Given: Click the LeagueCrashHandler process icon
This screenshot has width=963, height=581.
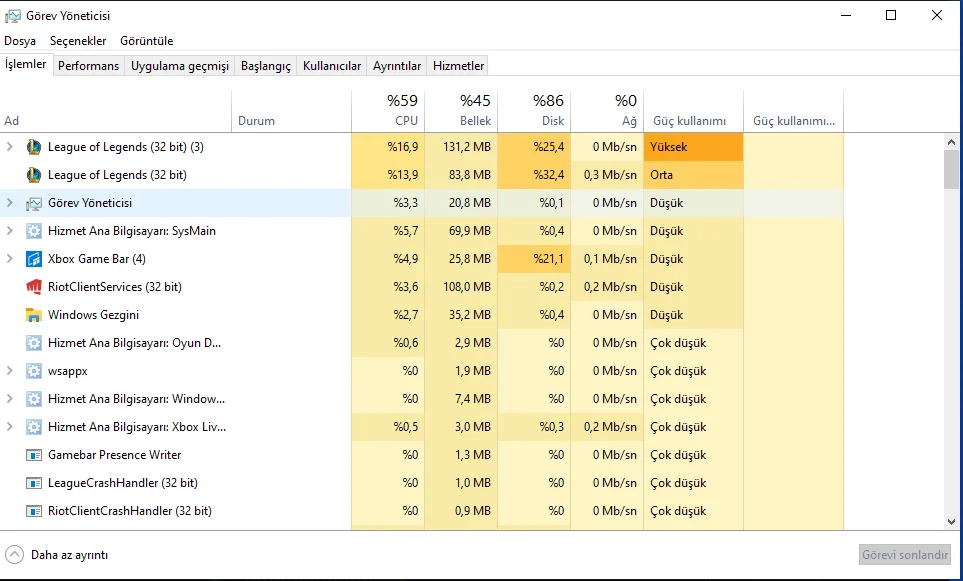Looking at the screenshot, I should coord(33,483).
